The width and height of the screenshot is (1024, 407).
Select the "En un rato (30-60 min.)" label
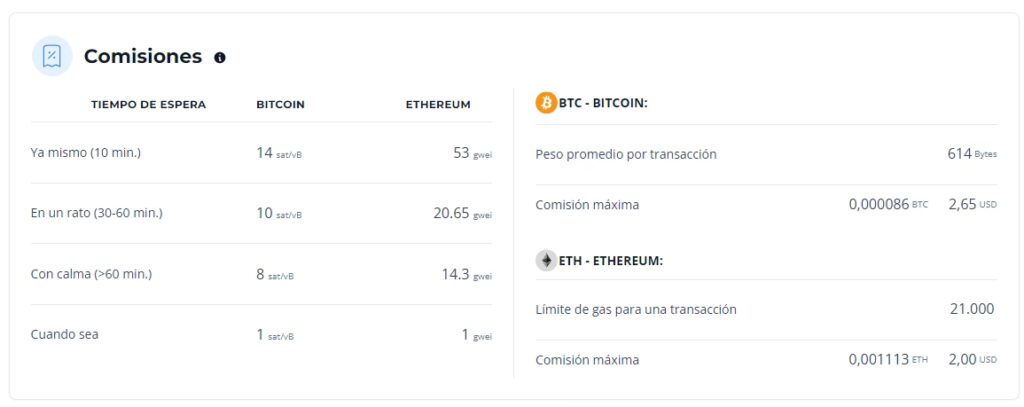(x=97, y=213)
